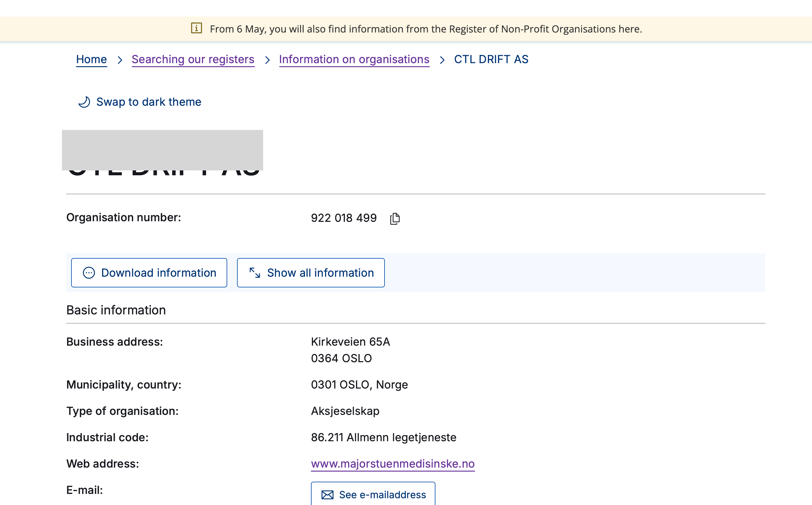Click the Business address label
Screen dimensions: 812x505
pyautogui.click(x=114, y=342)
